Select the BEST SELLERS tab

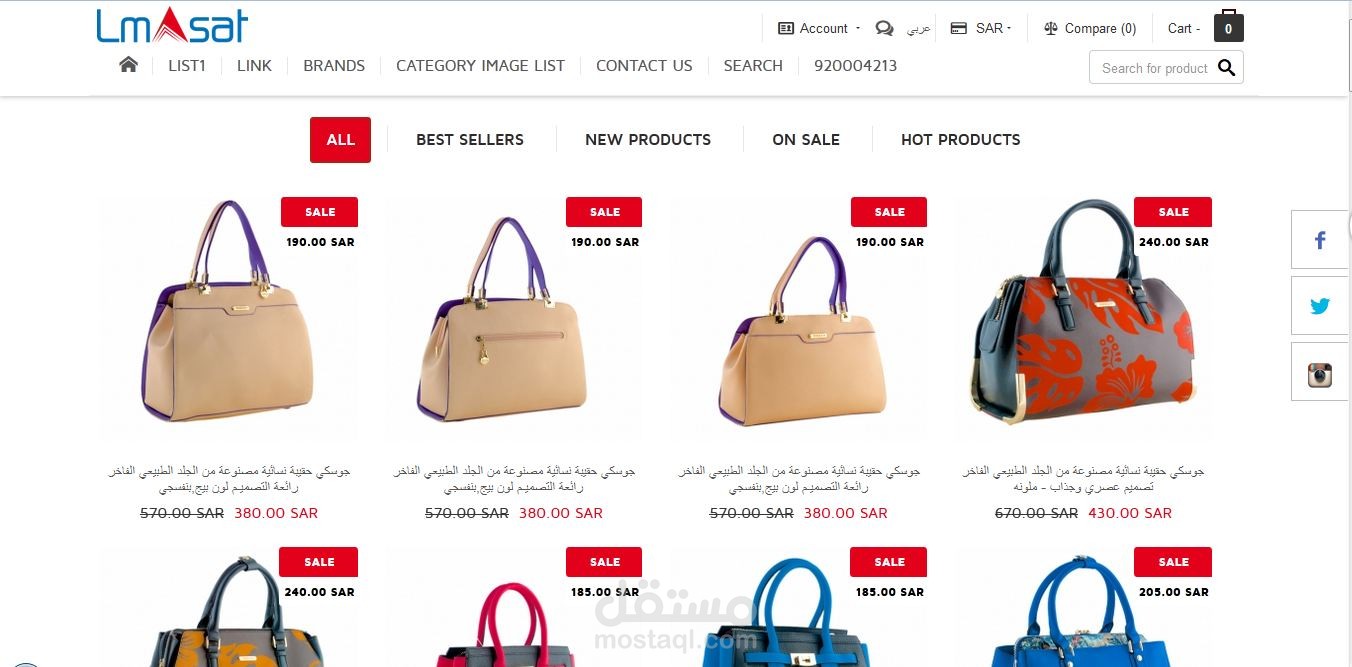click(x=470, y=140)
